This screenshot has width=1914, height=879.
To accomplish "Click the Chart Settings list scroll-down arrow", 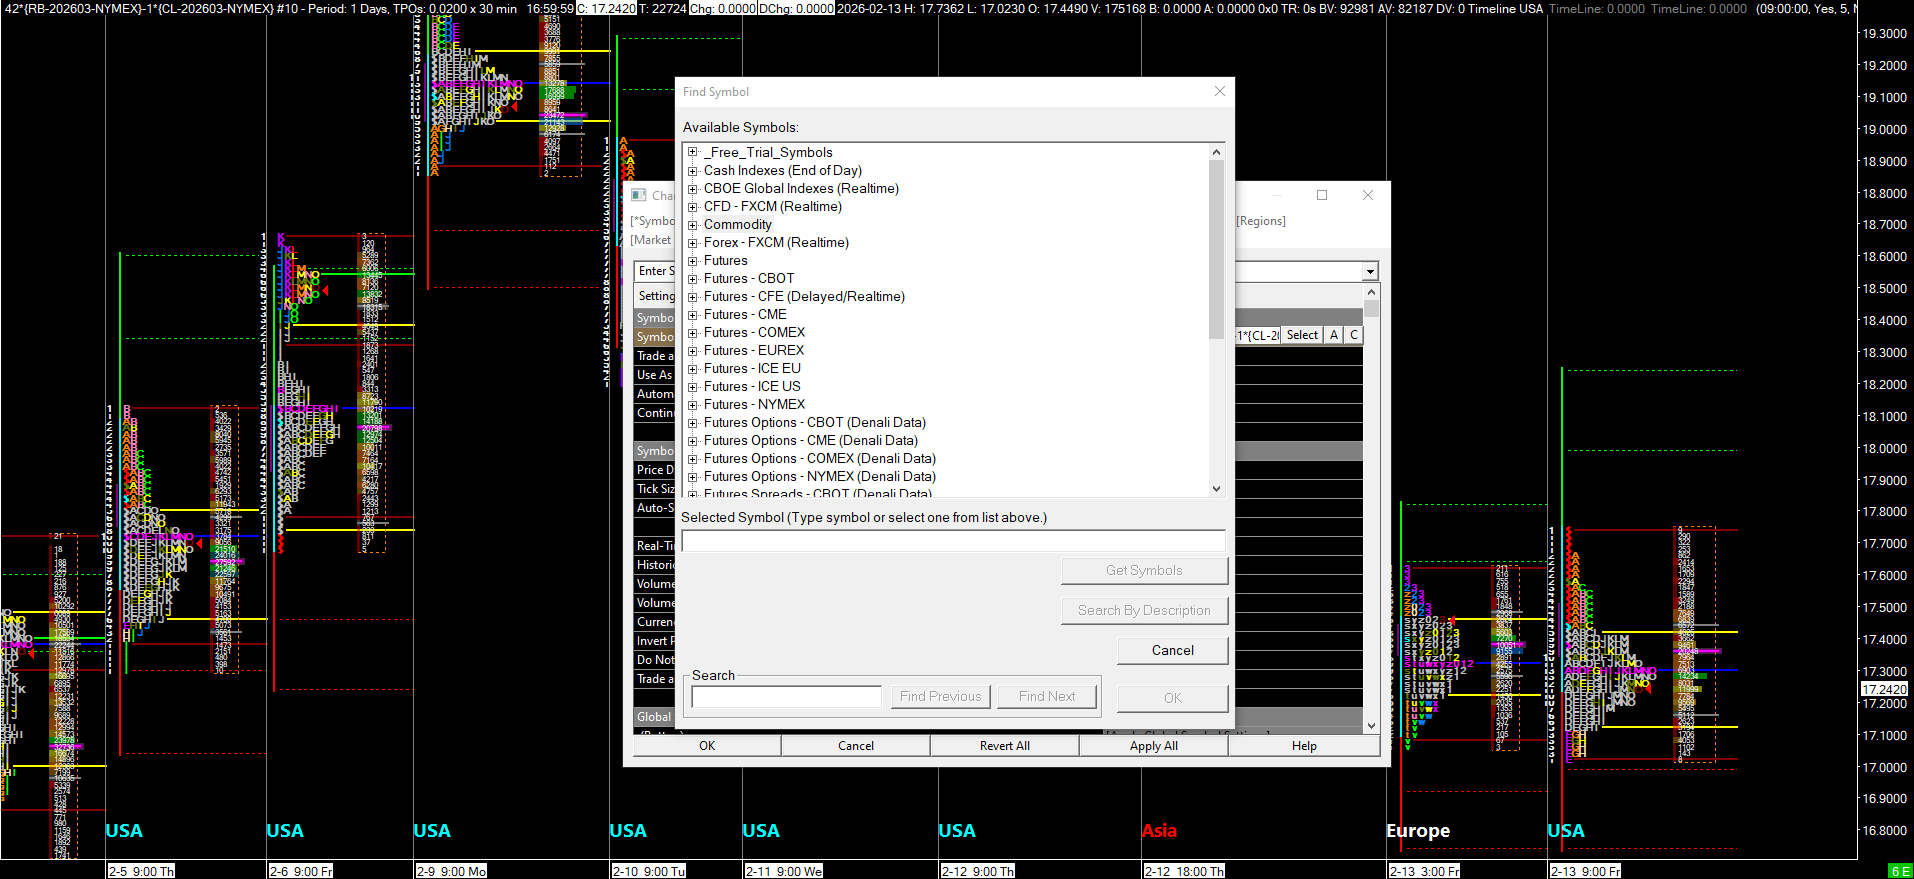I will 1371,726.
